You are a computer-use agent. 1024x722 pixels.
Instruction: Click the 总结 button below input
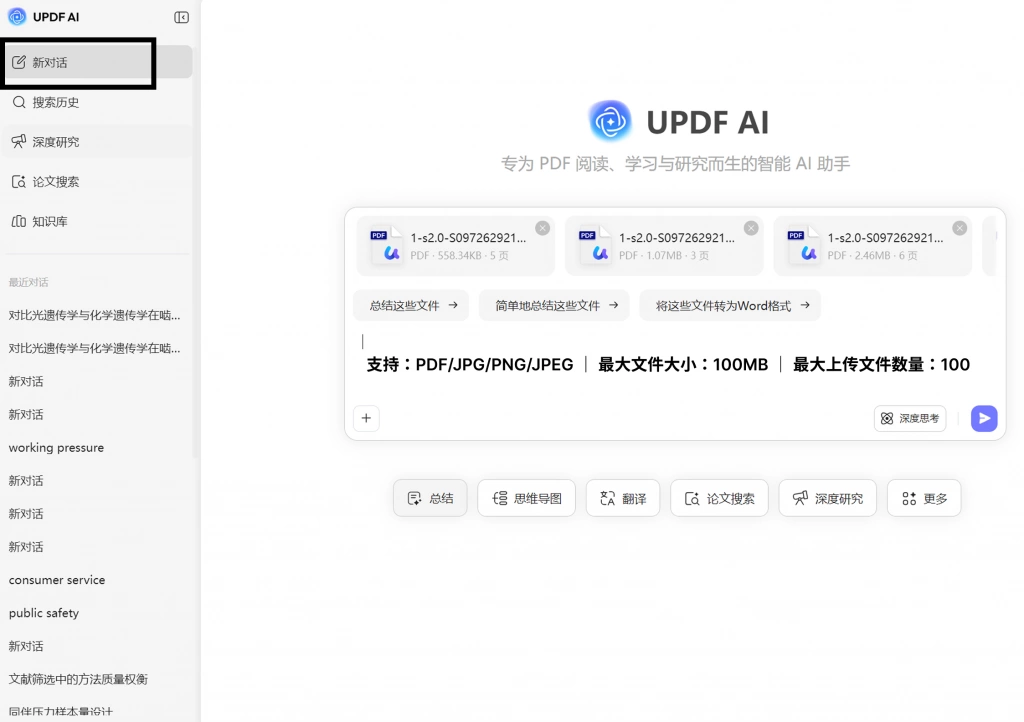(x=430, y=499)
